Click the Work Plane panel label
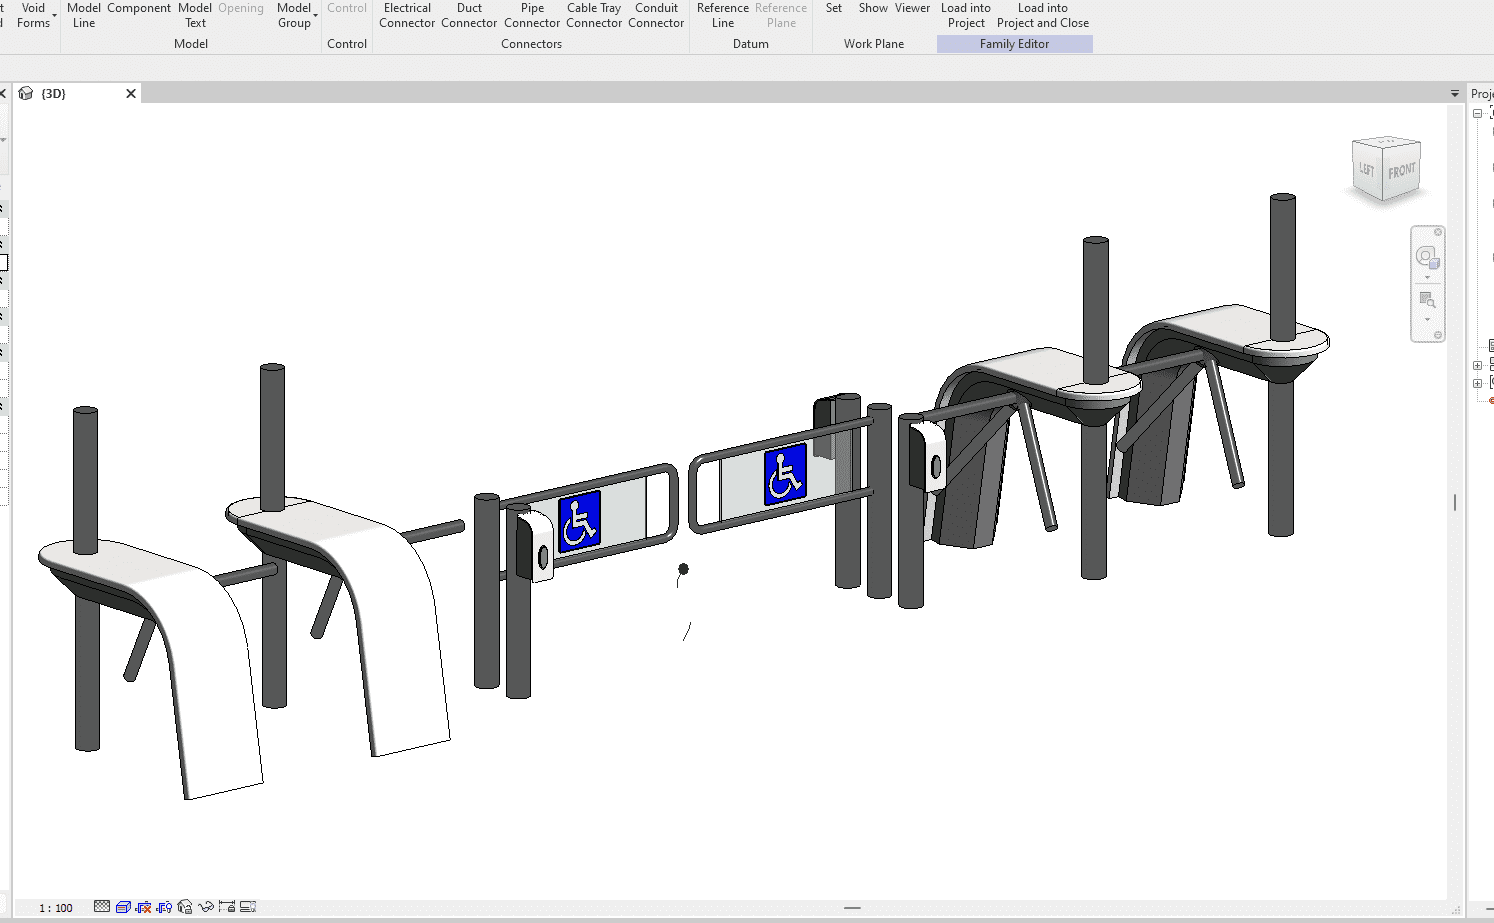This screenshot has height=923, width=1494. [x=873, y=44]
